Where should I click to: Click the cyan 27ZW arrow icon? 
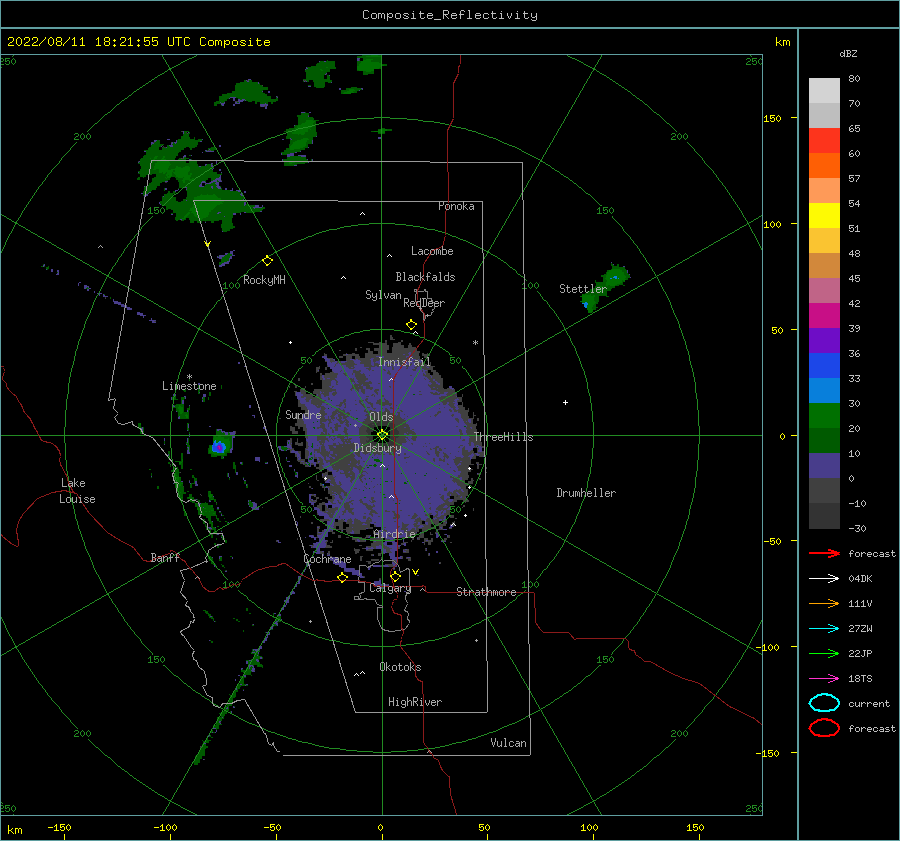tap(824, 629)
